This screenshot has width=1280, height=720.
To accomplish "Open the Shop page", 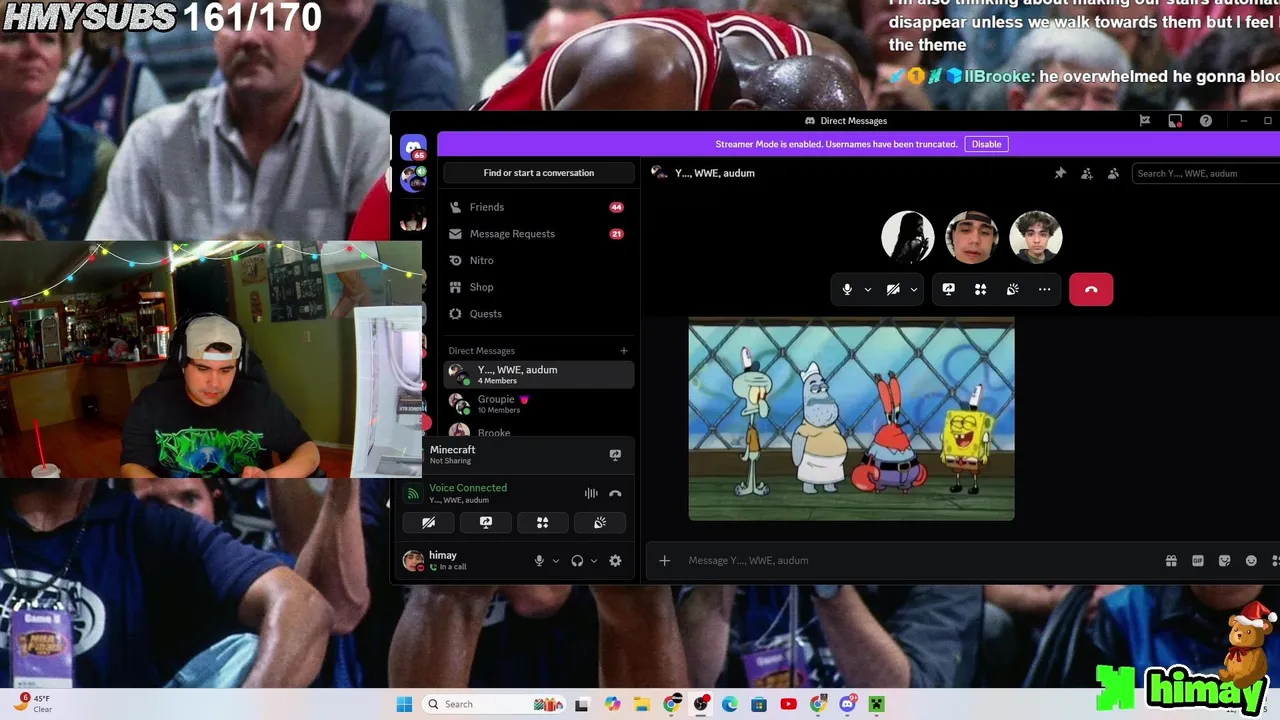I will point(539,287).
